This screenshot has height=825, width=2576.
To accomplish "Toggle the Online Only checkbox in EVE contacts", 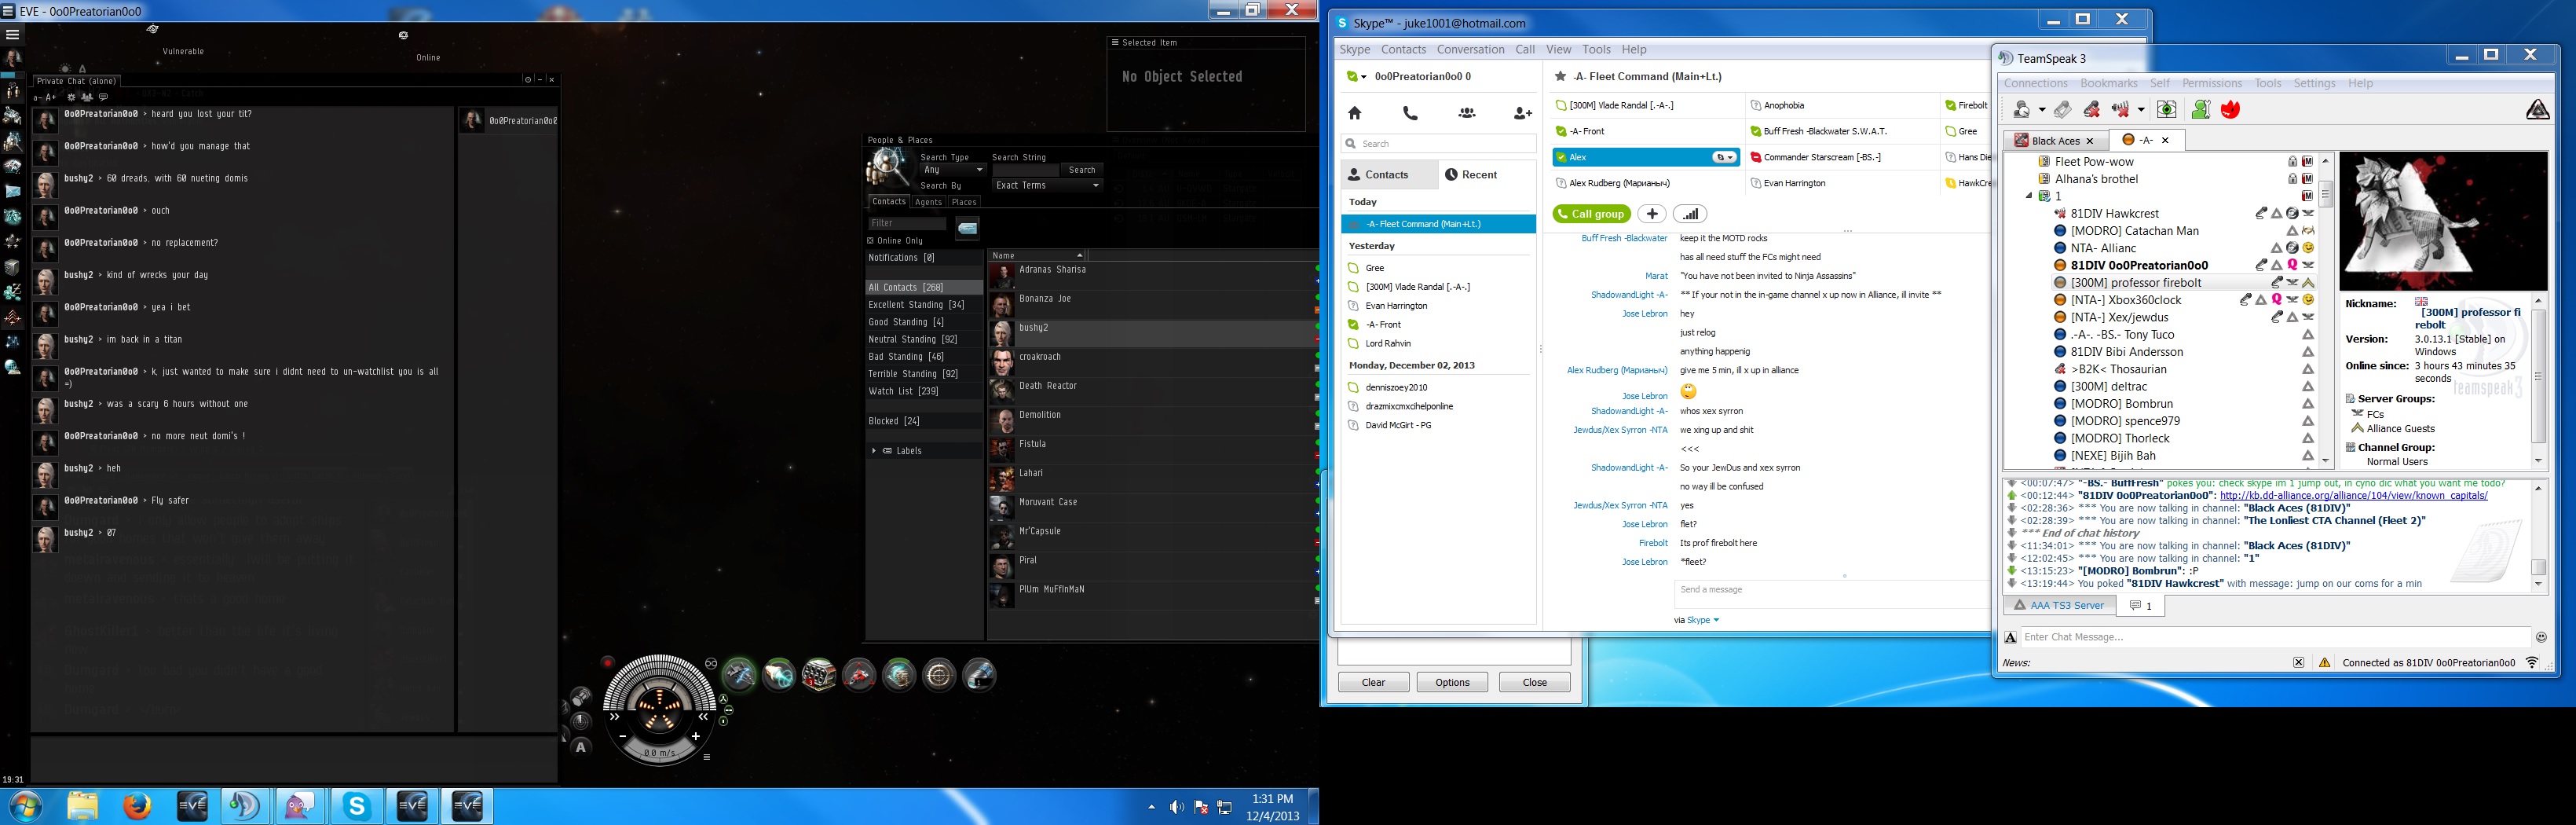I will 870,241.
